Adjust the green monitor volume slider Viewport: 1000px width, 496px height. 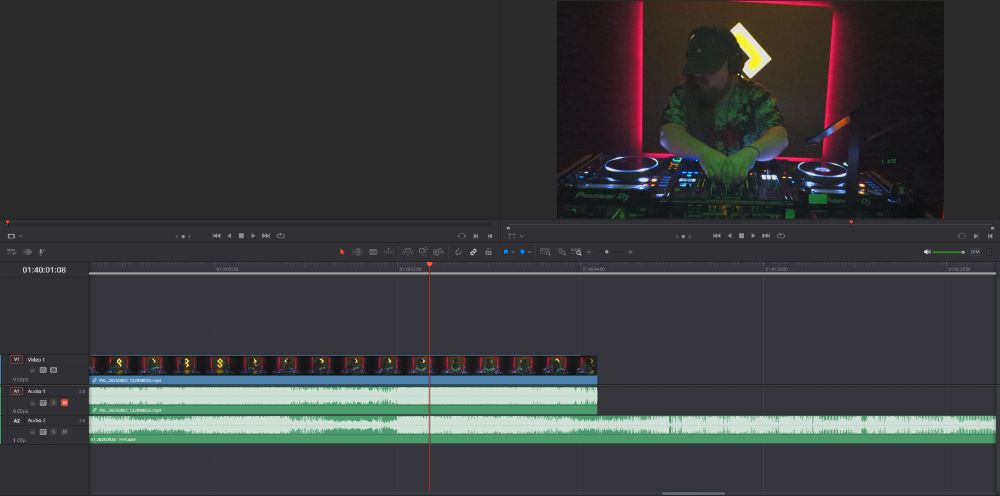point(949,252)
